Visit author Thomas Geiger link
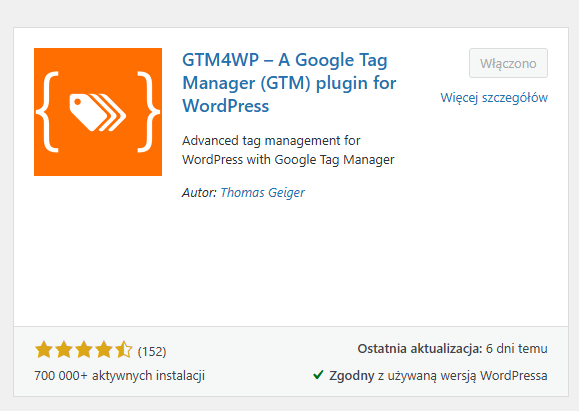 coord(263,192)
